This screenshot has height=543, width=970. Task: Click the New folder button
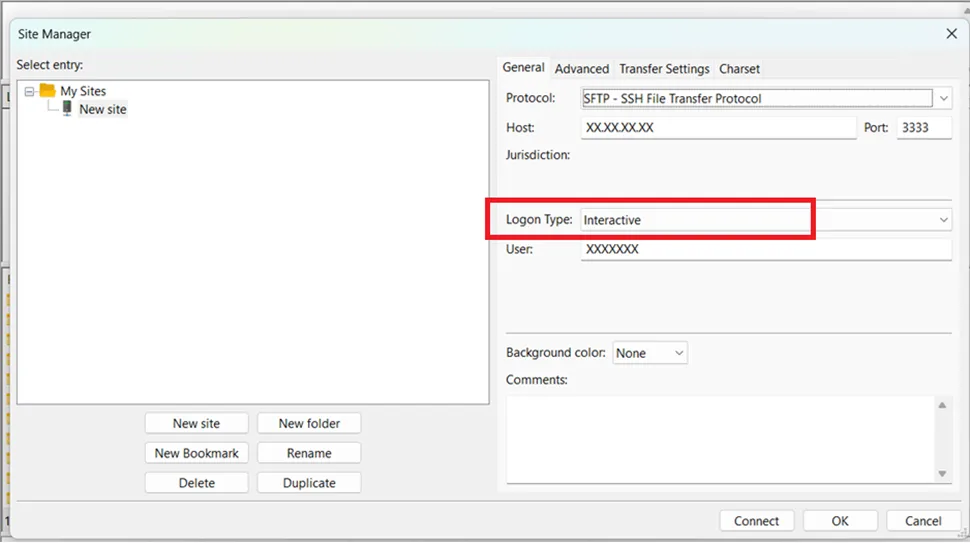point(309,424)
